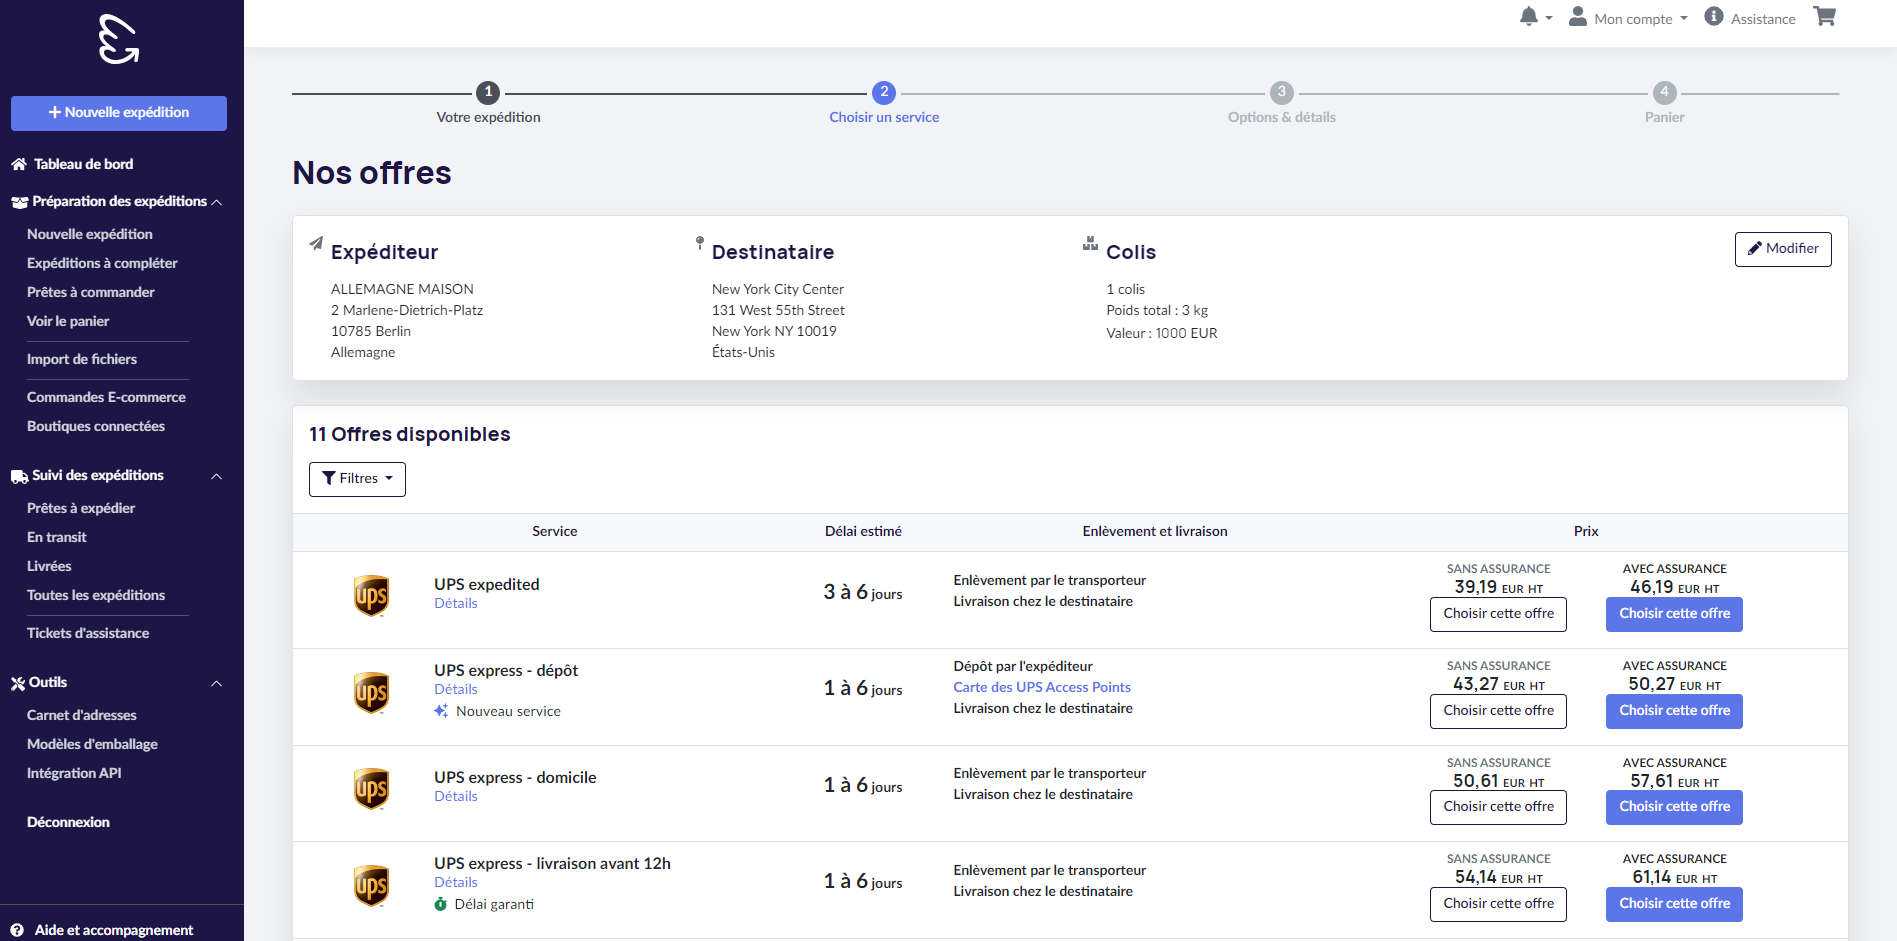
Task: Open Commandes E-commerce
Action: (x=106, y=397)
